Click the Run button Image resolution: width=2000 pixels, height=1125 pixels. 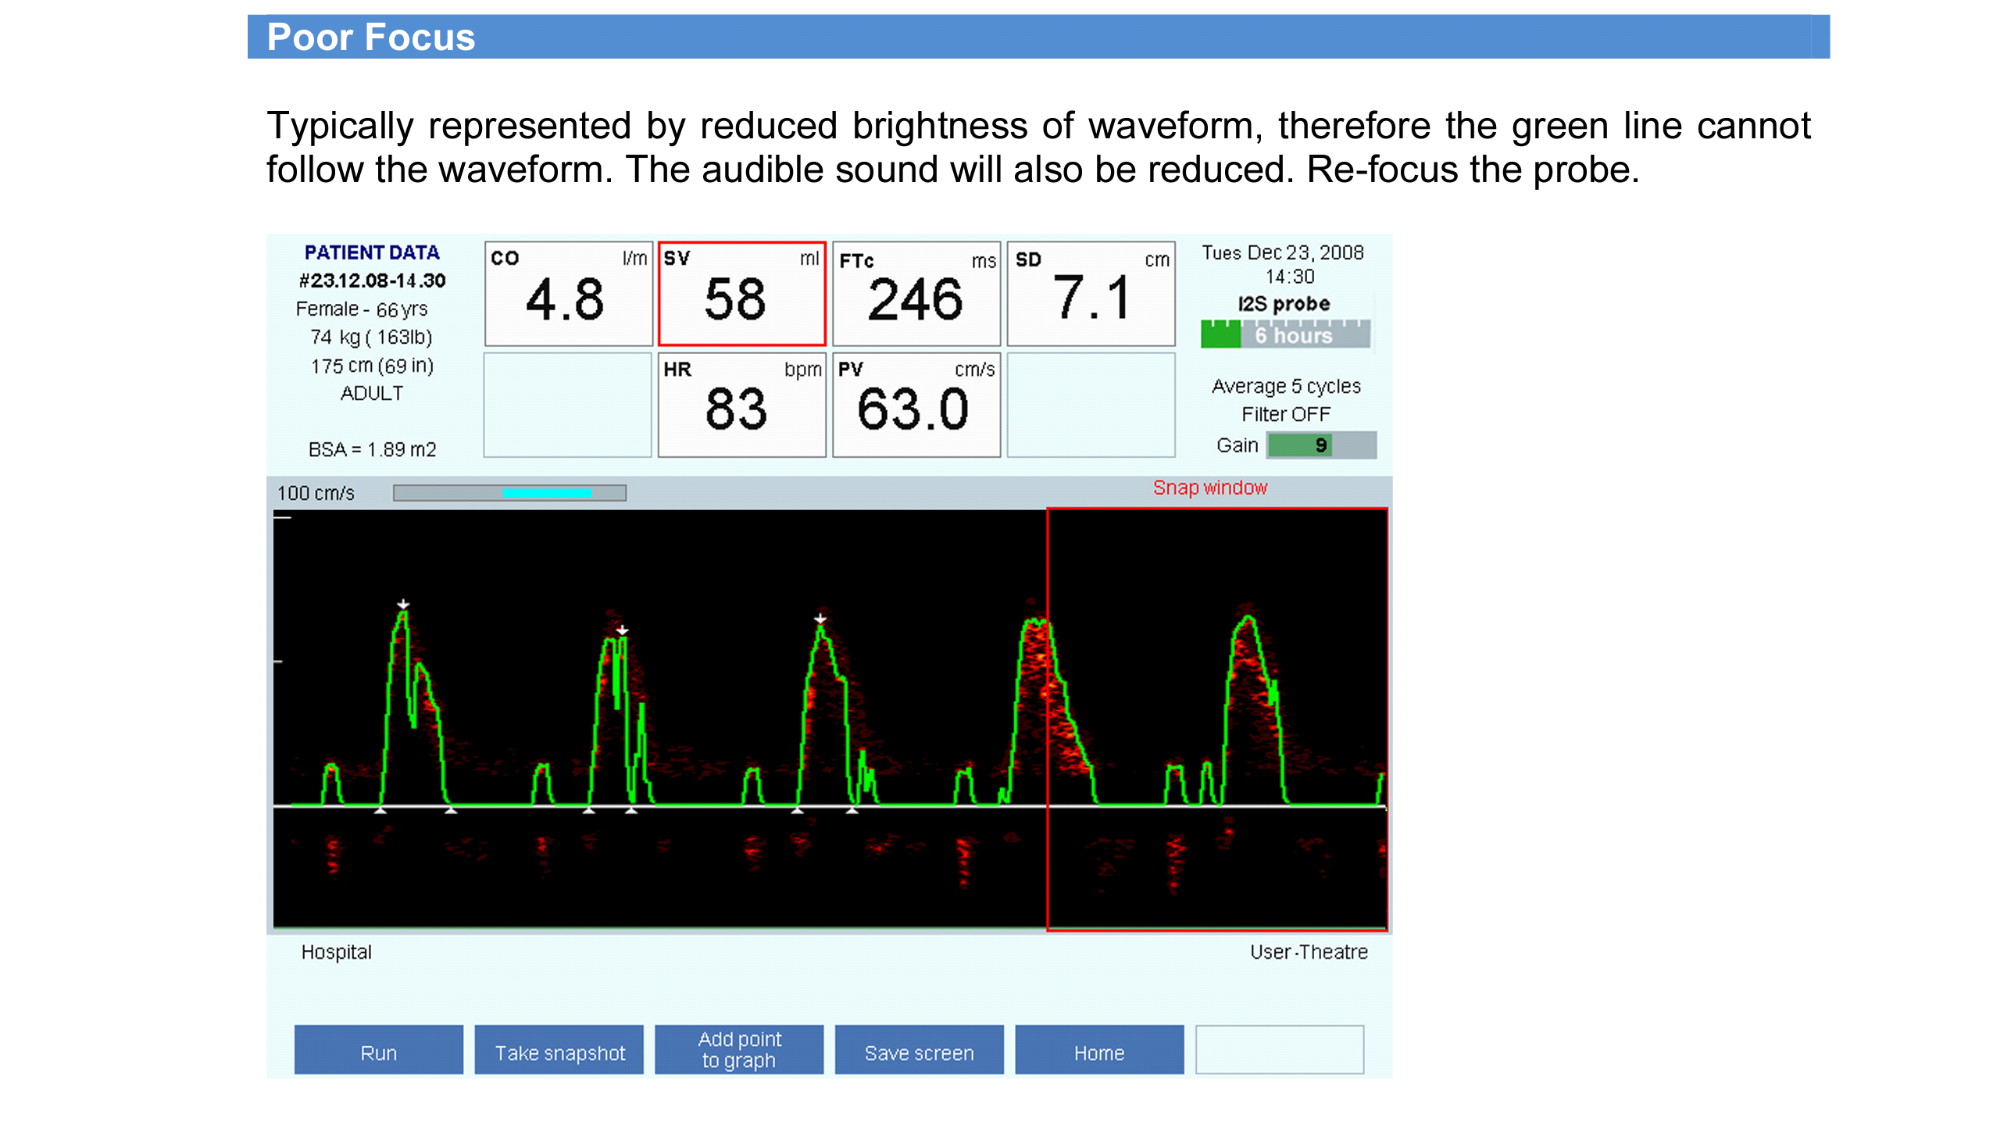point(378,1050)
